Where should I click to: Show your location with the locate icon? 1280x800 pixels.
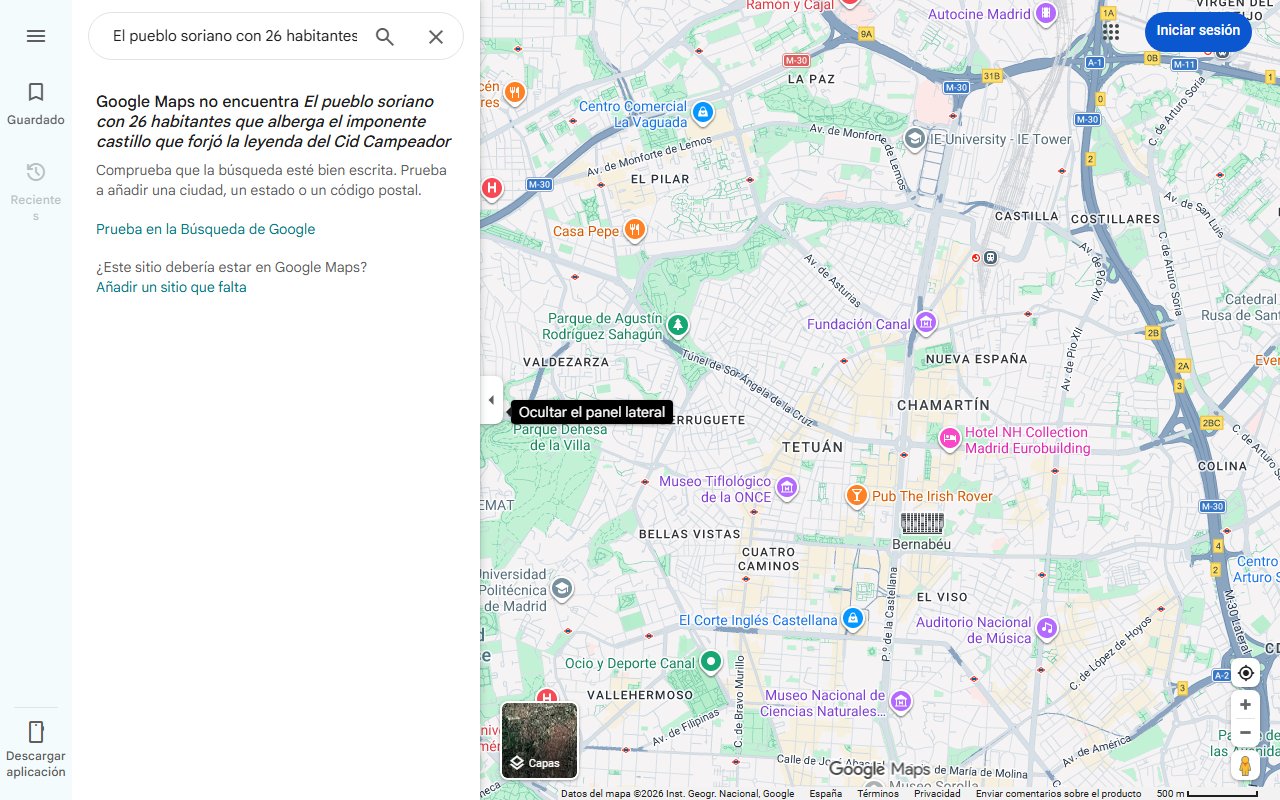point(1245,673)
